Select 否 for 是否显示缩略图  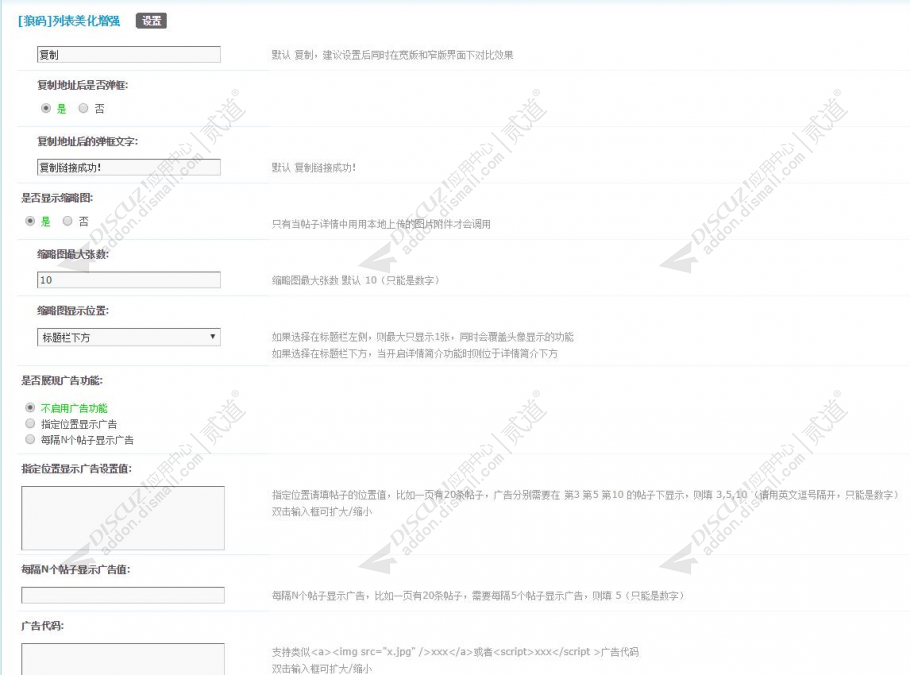tap(68, 221)
